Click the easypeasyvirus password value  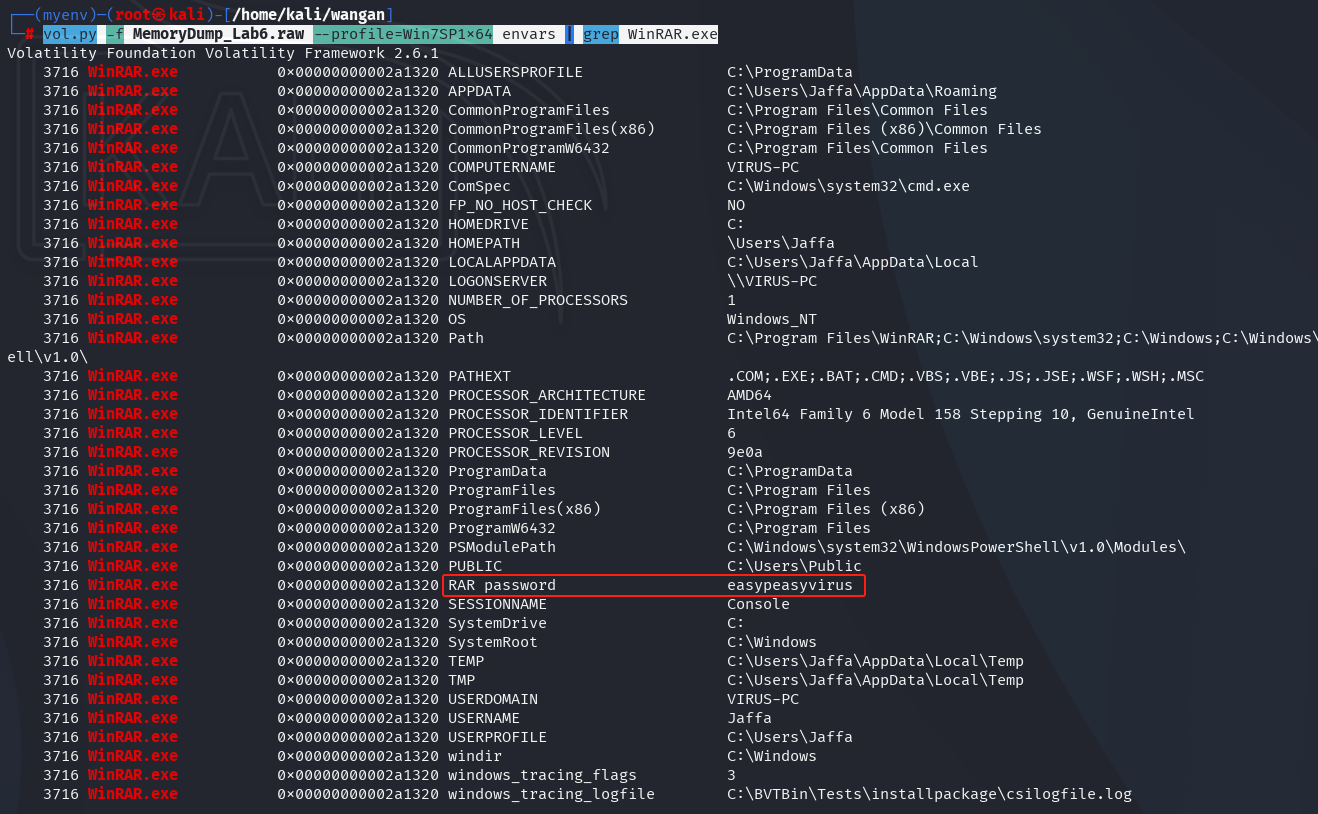pyautogui.click(x=790, y=585)
